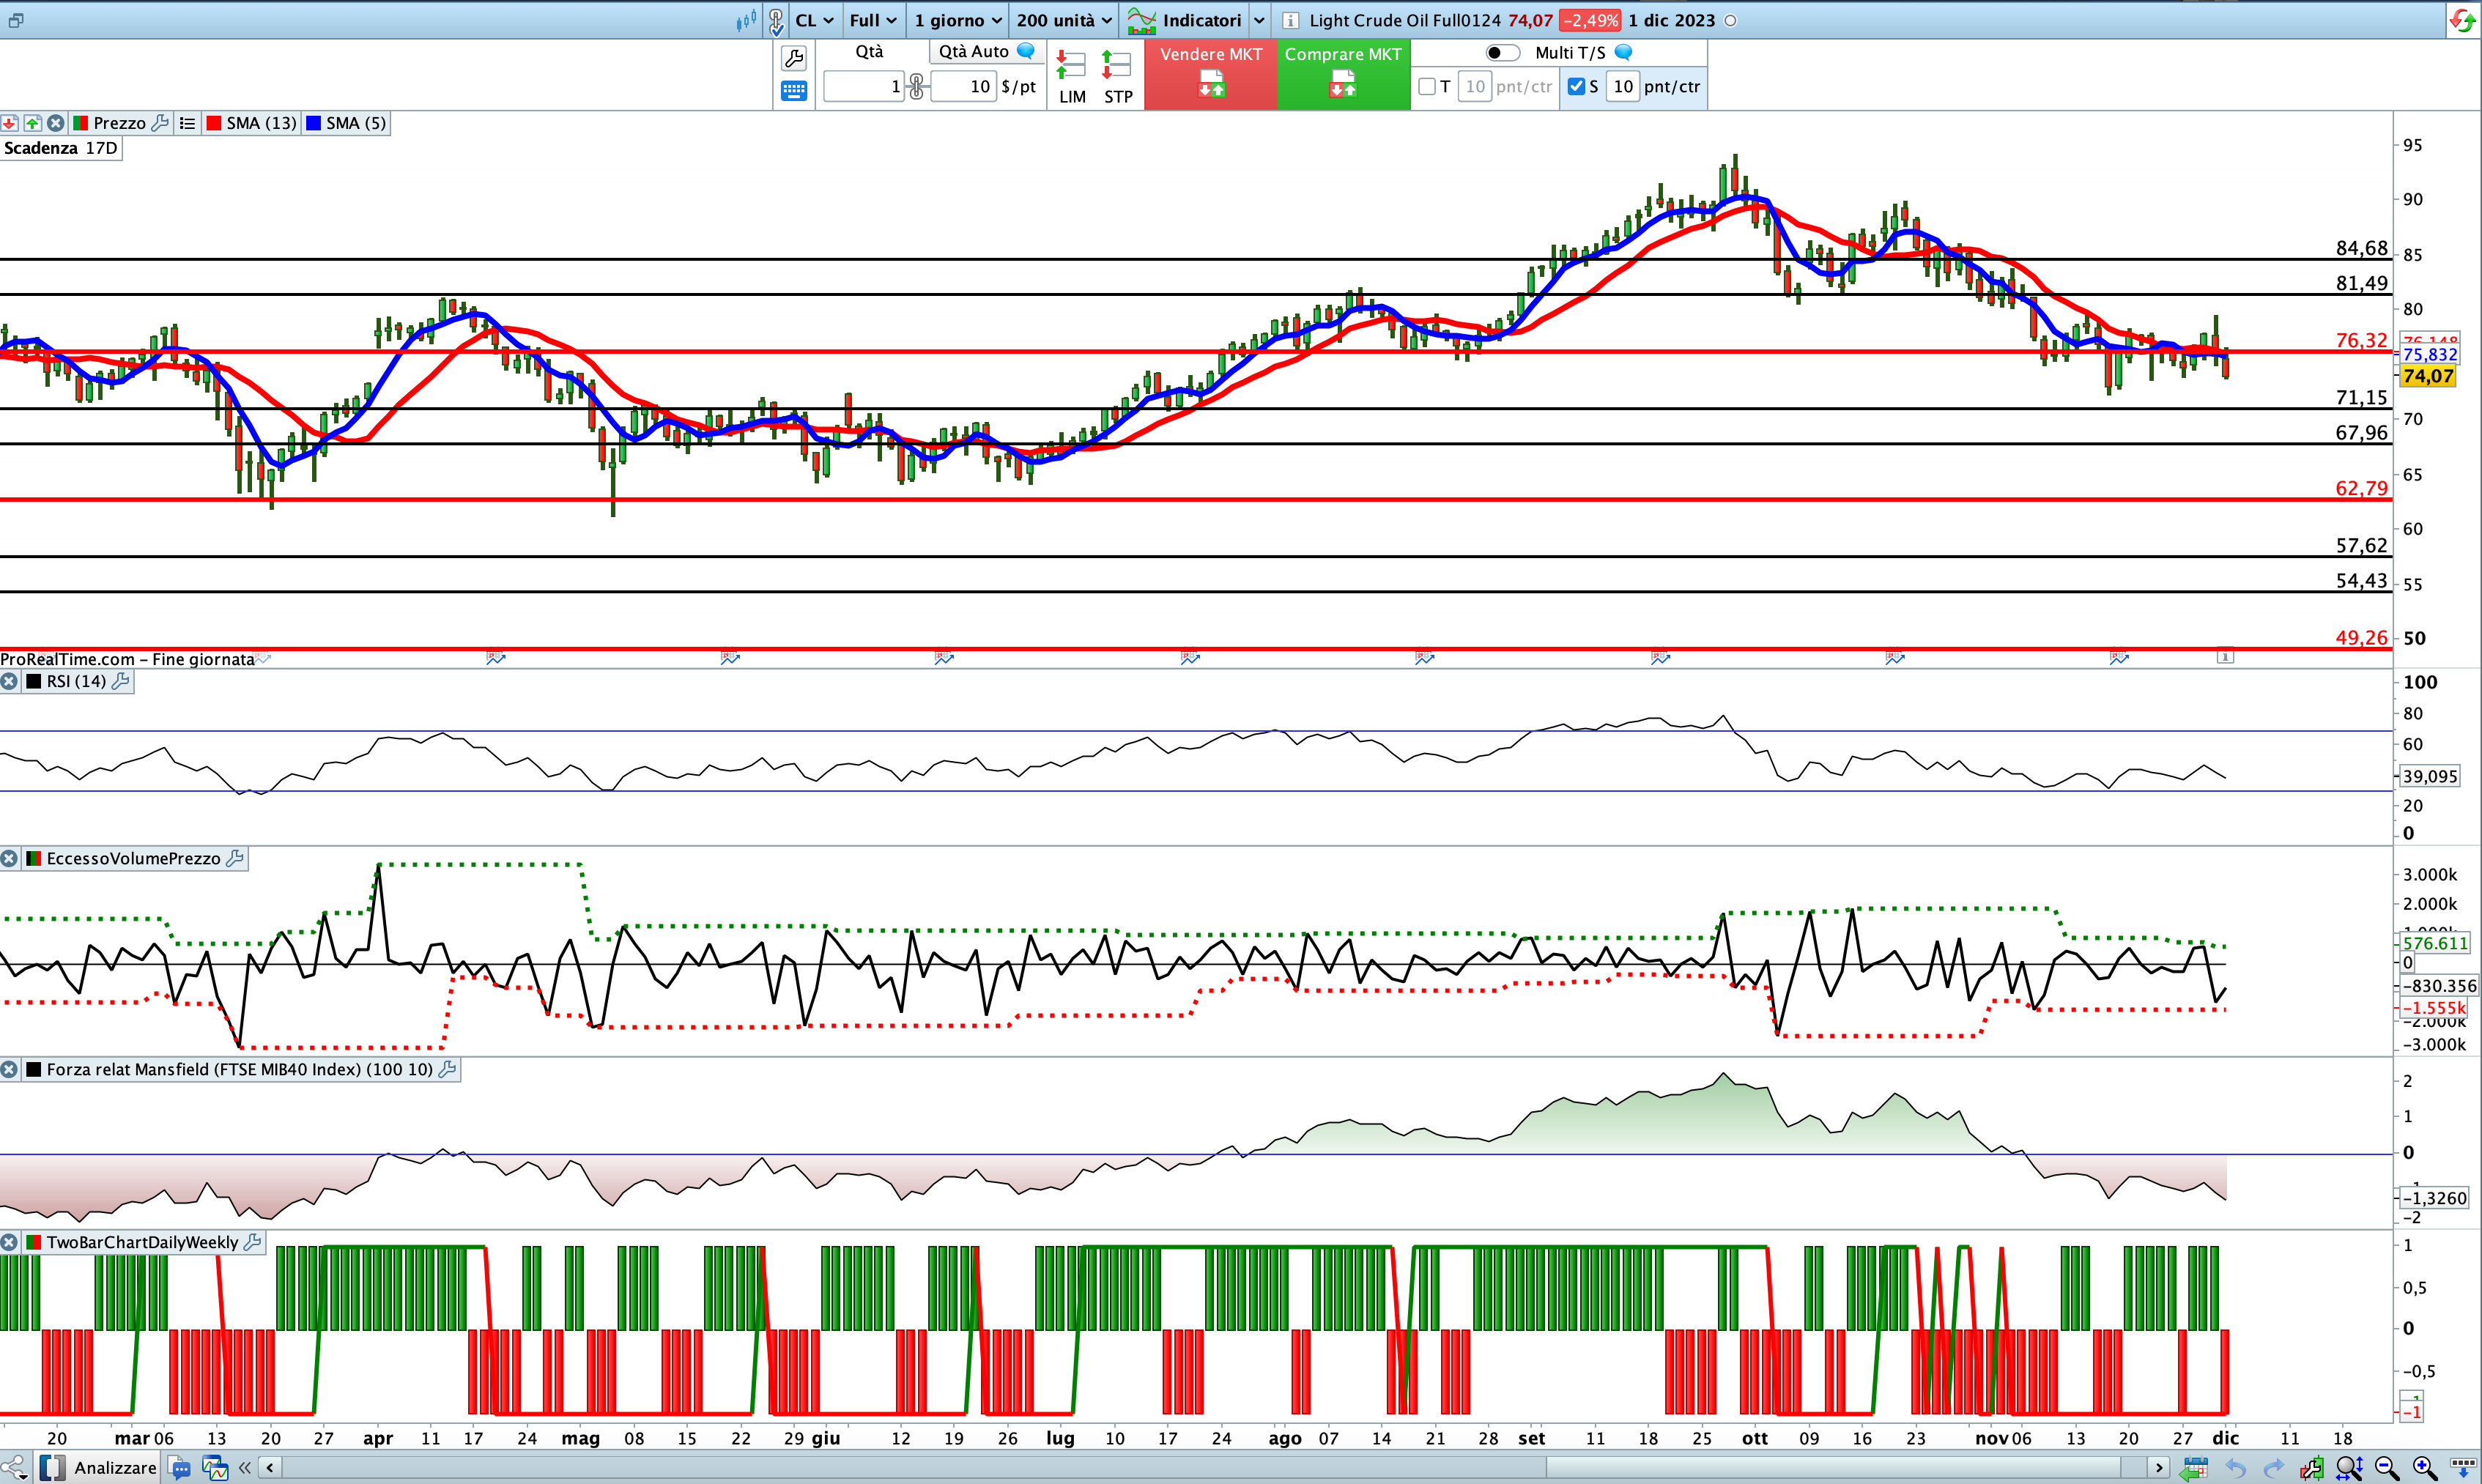Open the share icon at bottom left
Viewport: 2482px width, 1484px height.
click(x=13, y=1467)
